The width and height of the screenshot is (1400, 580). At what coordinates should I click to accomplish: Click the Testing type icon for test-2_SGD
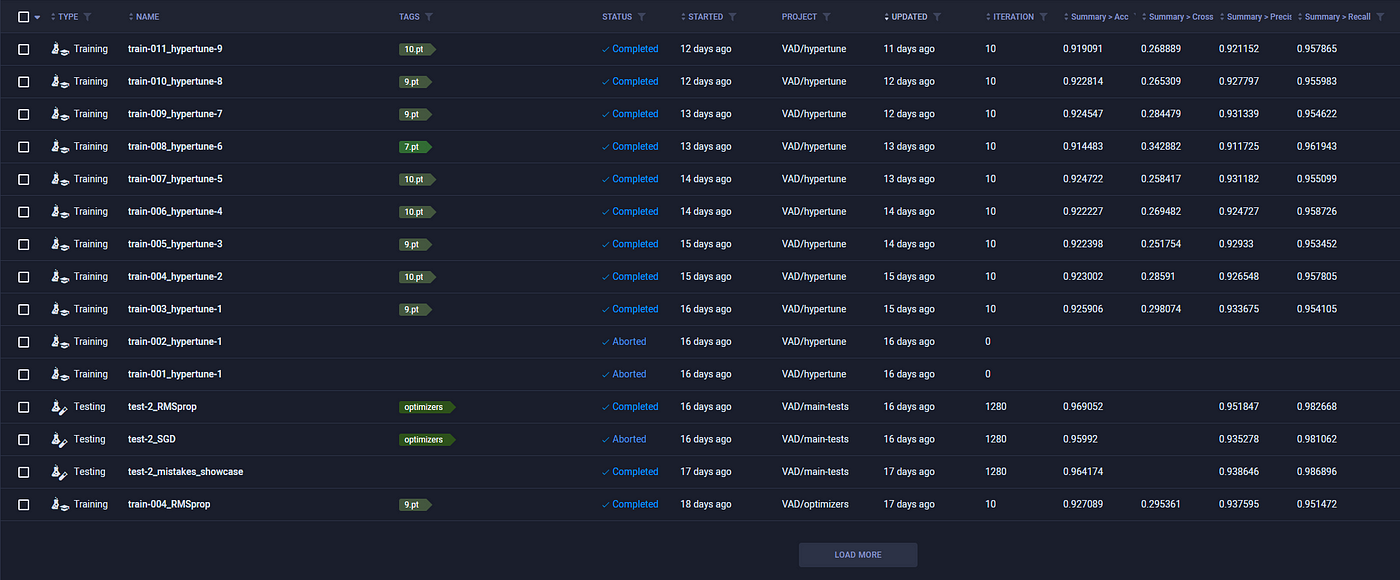tap(60, 439)
